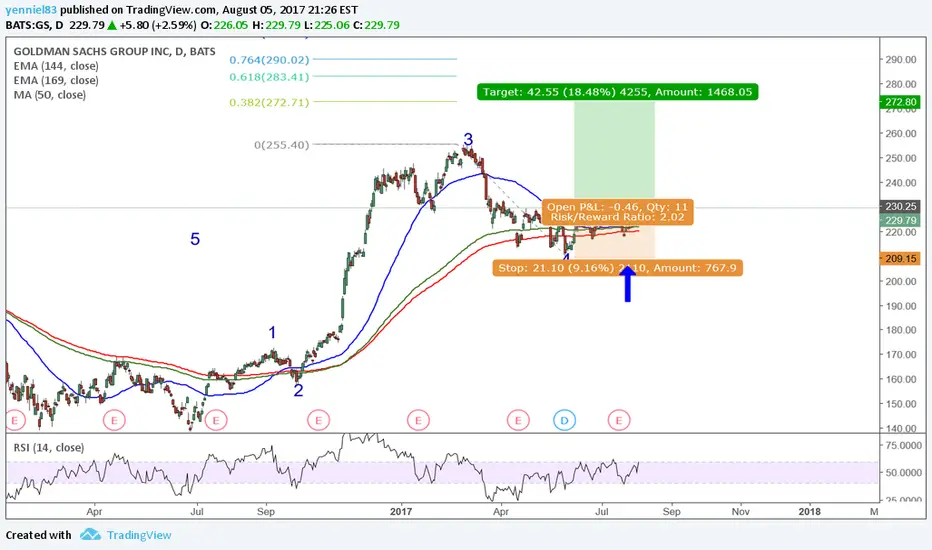Click the 200.00 price scale label
932x550 pixels.
pyautogui.click(x=901, y=281)
